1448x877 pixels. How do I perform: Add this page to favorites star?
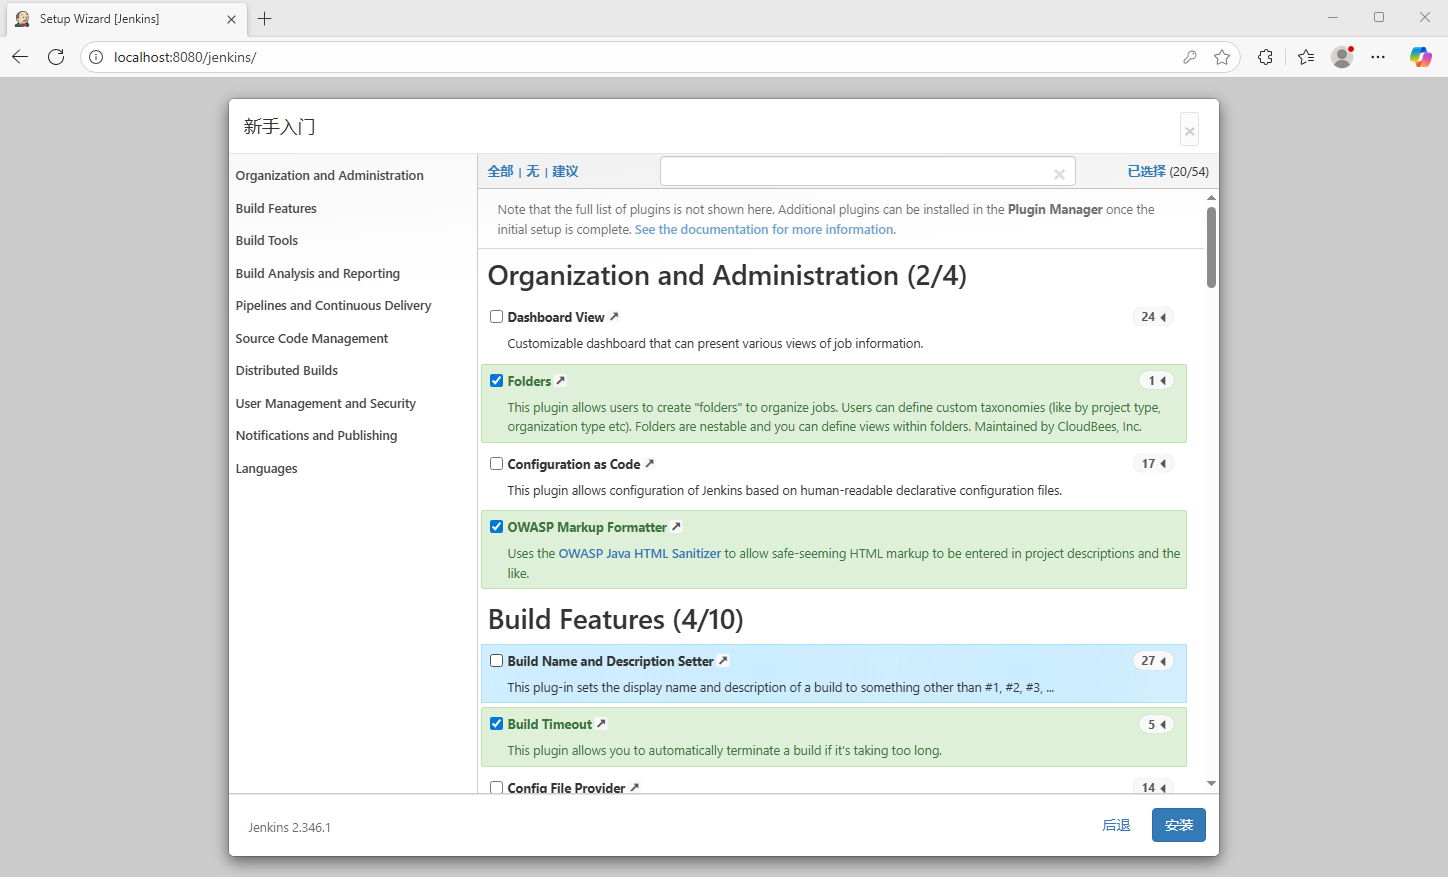1222,57
